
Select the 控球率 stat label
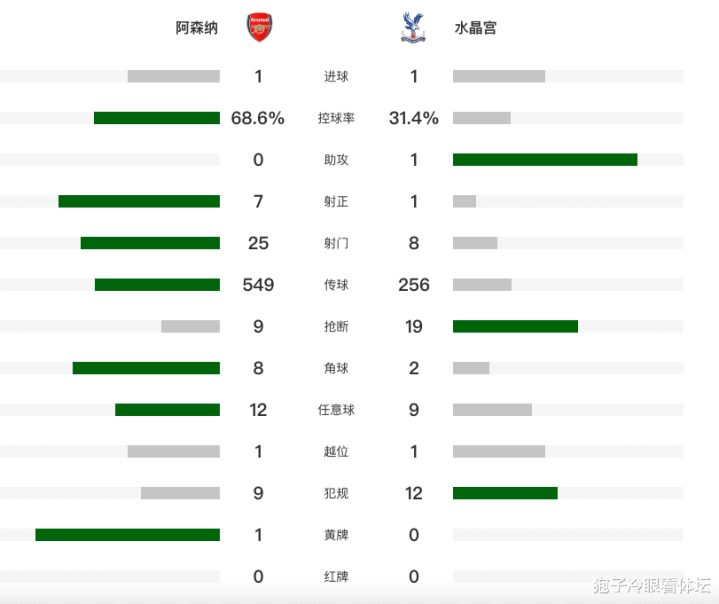coord(336,118)
